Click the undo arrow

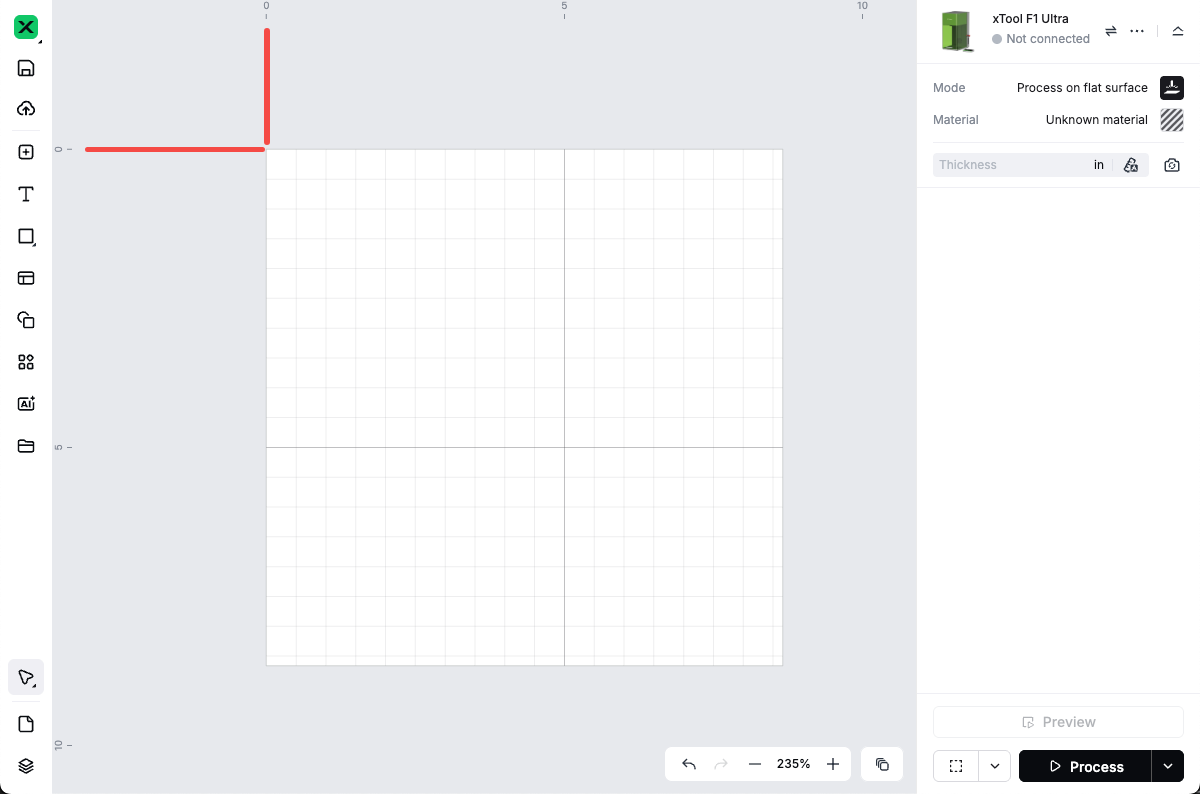pyautogui.click(x=689, y=764)
